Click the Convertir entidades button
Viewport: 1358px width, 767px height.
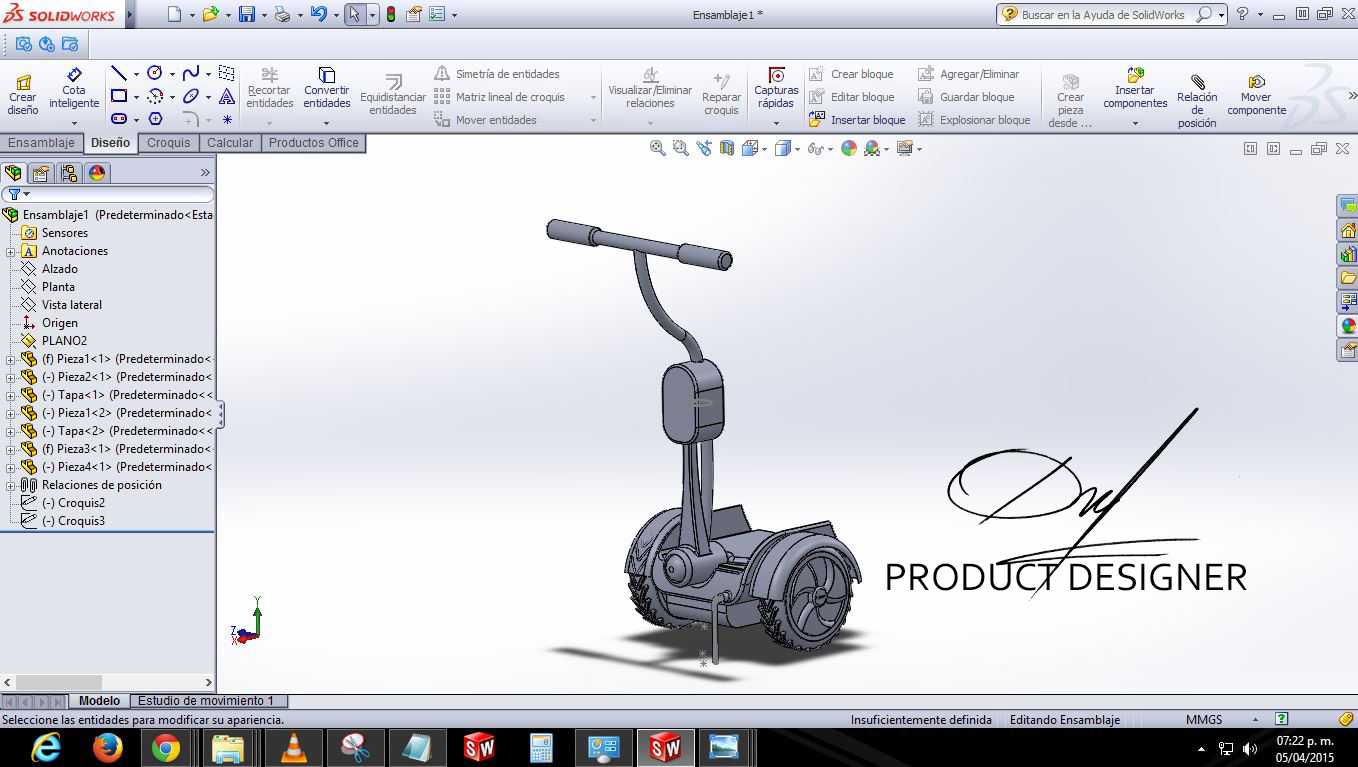point(327,89)
